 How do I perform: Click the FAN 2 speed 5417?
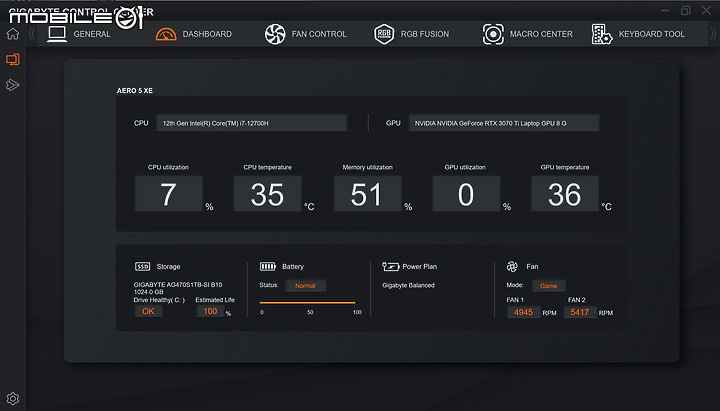[x=580, y=312]
